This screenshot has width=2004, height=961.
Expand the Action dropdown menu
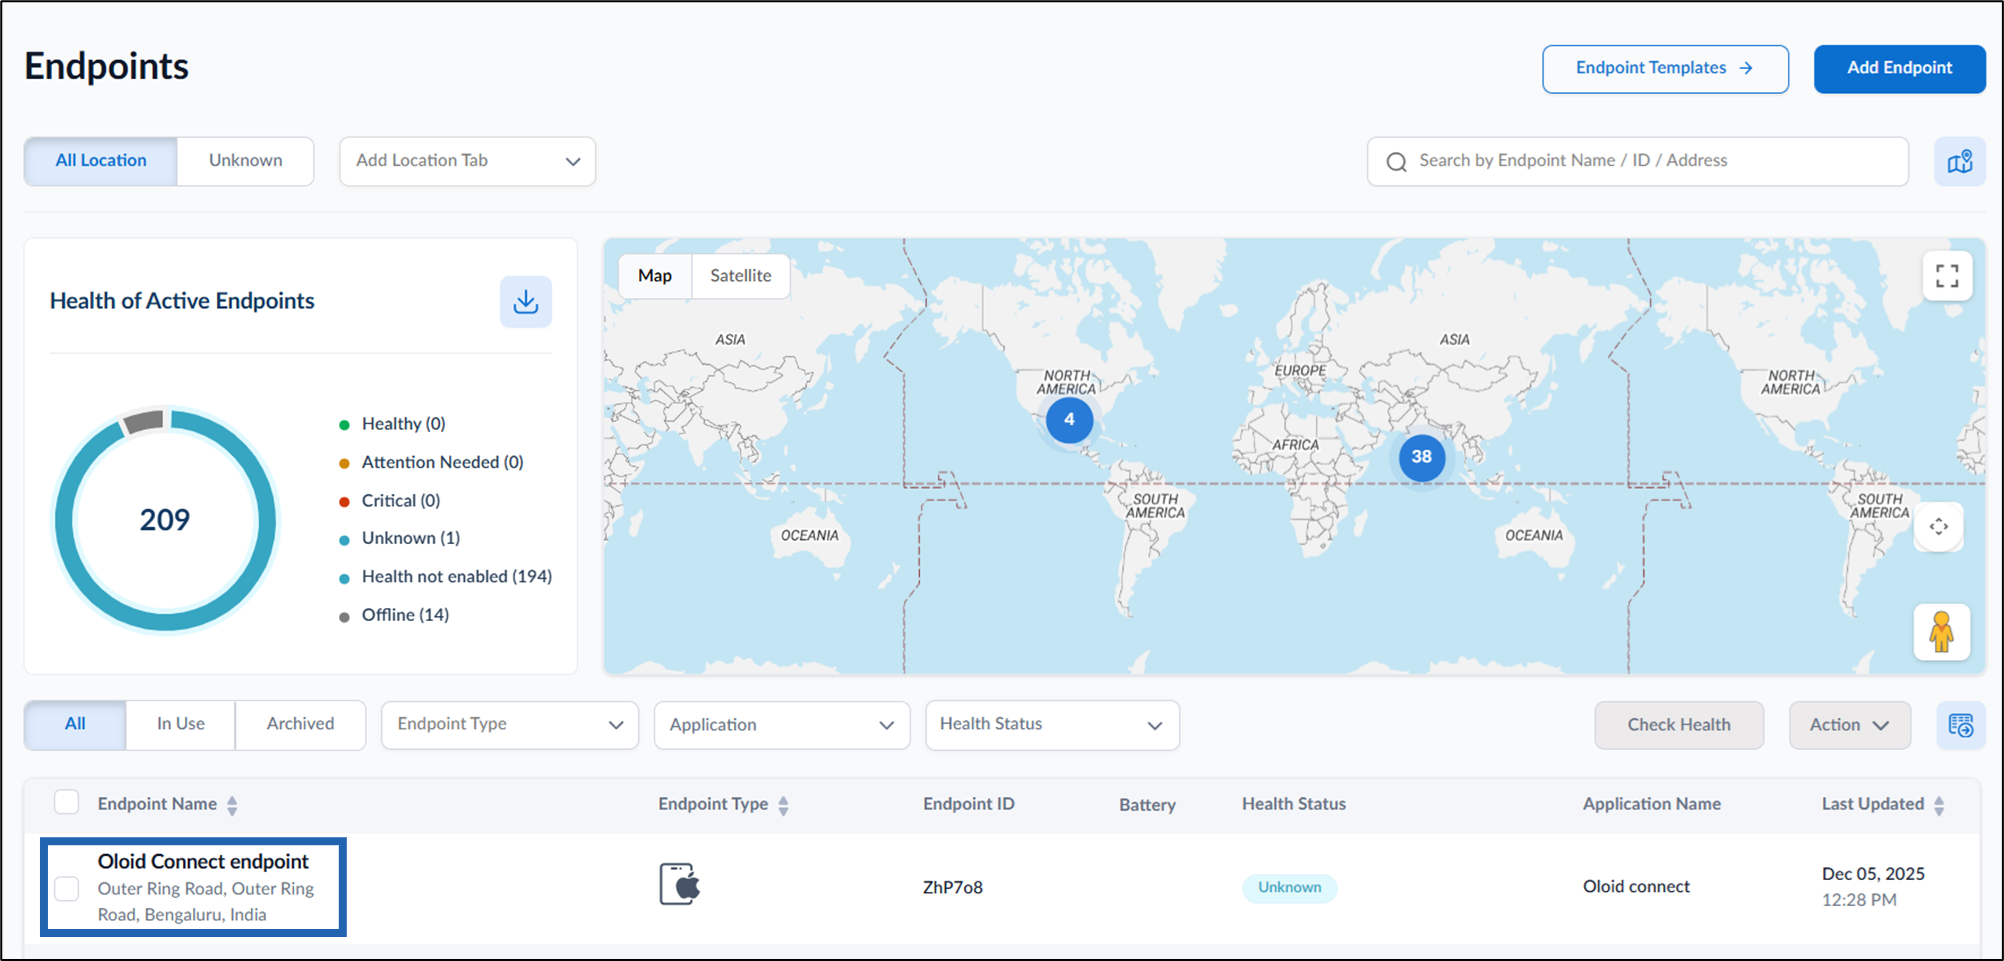pos(1849,725)
